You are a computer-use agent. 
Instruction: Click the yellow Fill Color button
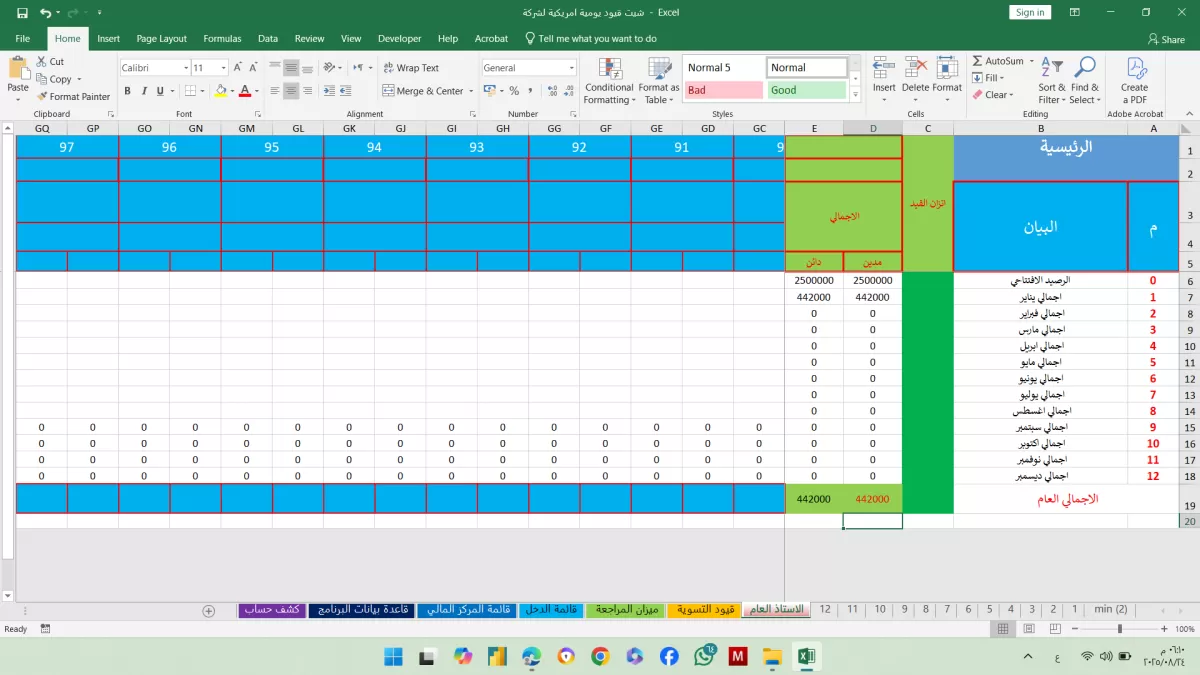[x=221, y=91]
